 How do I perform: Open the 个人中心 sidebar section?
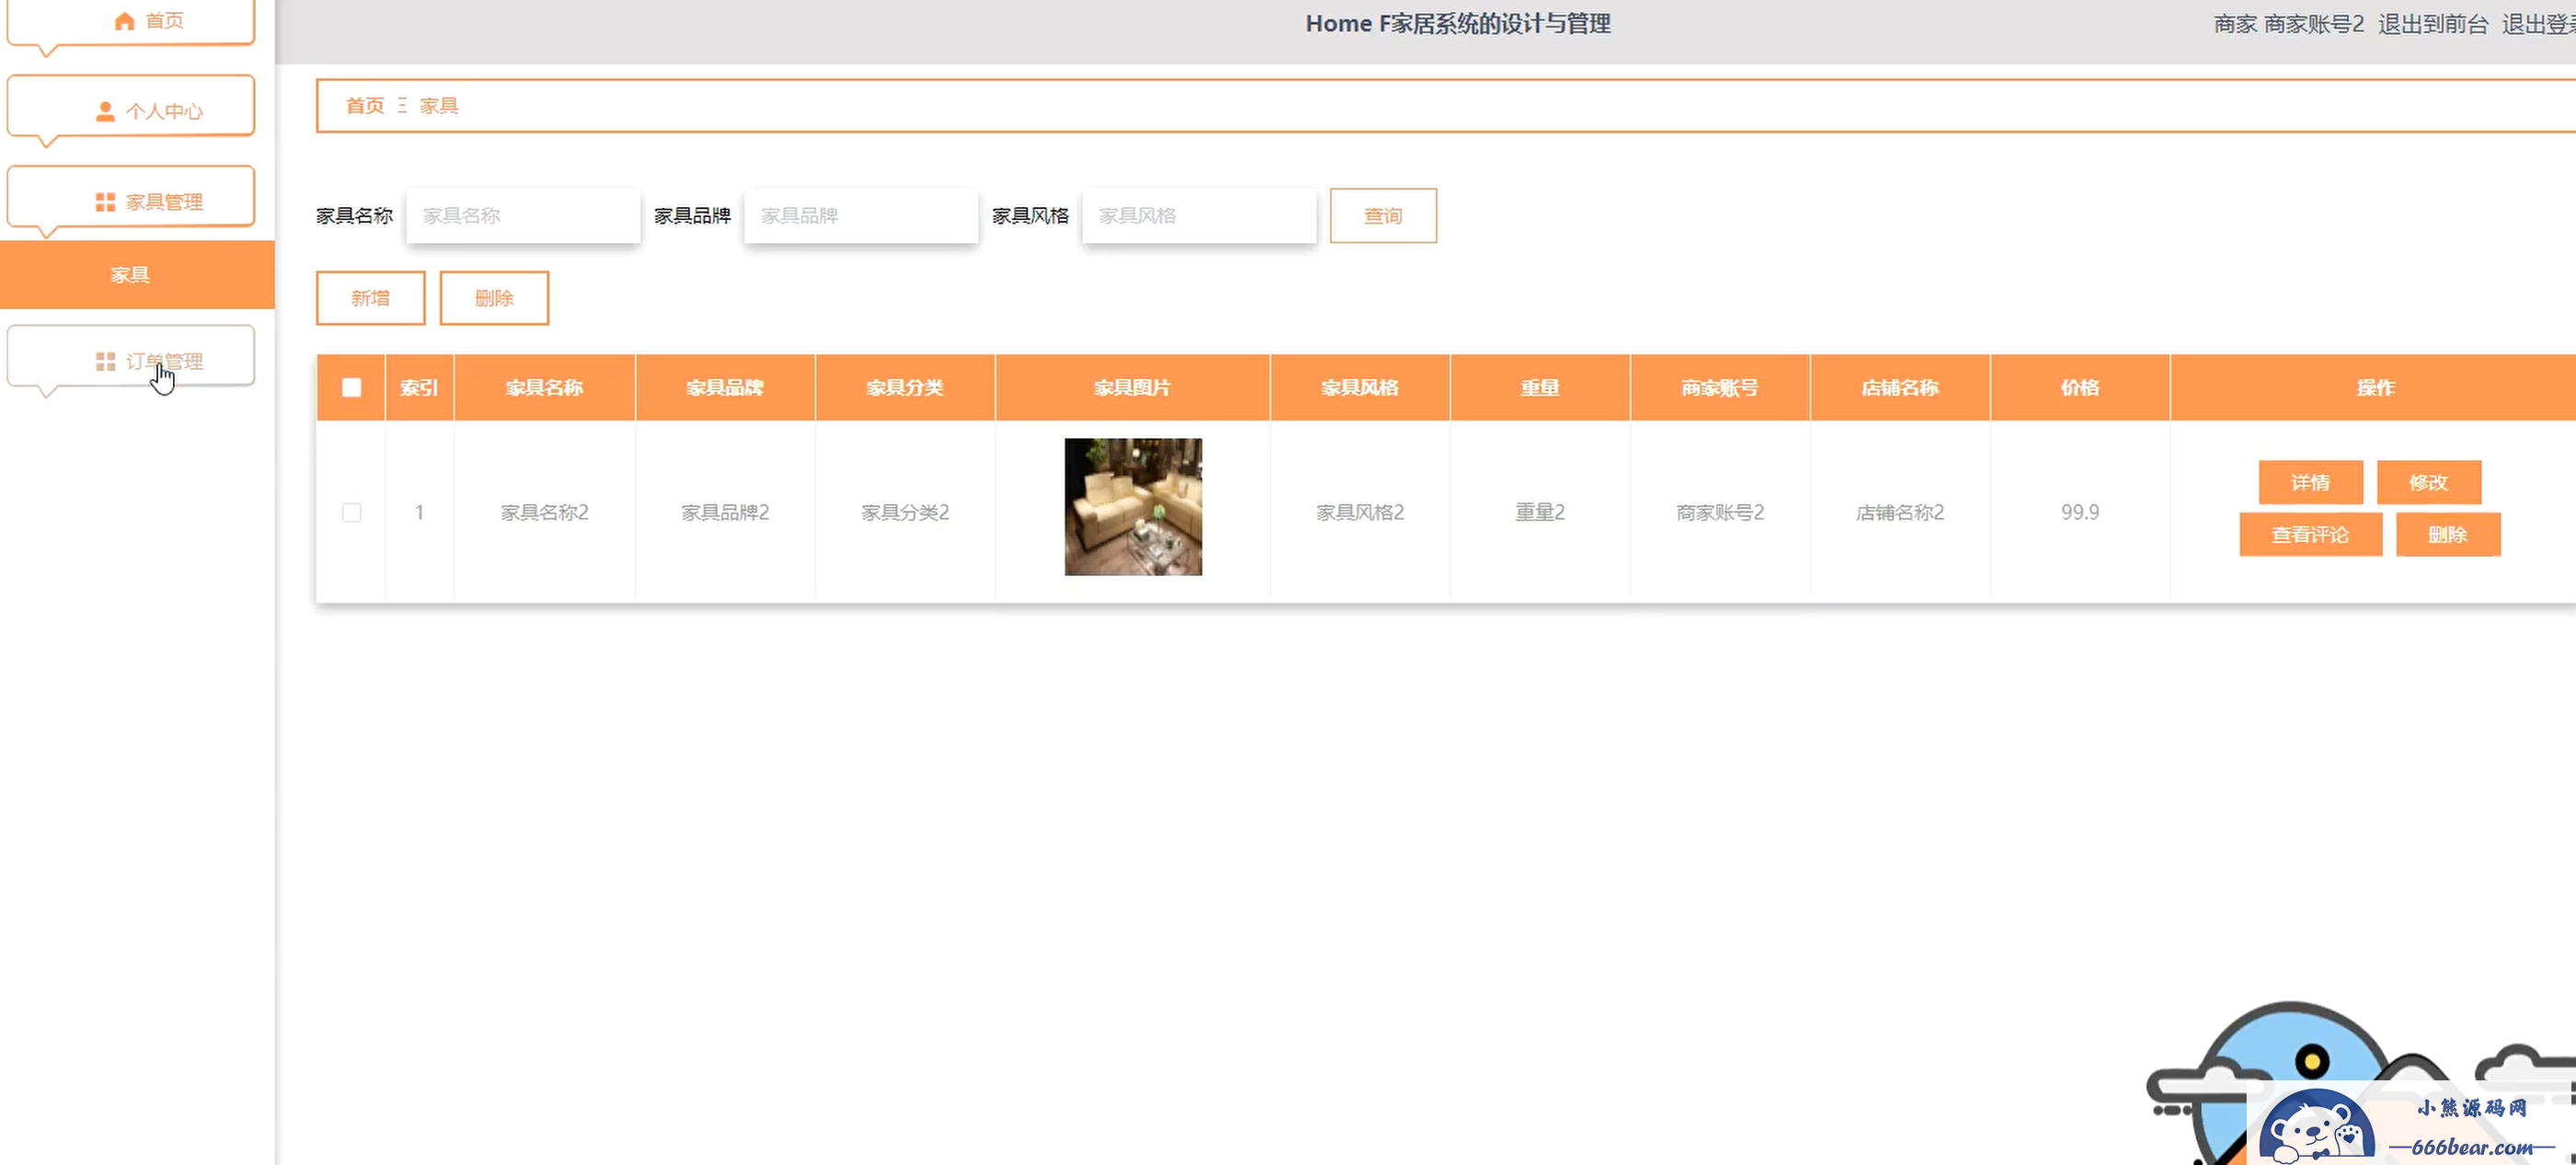164,111
